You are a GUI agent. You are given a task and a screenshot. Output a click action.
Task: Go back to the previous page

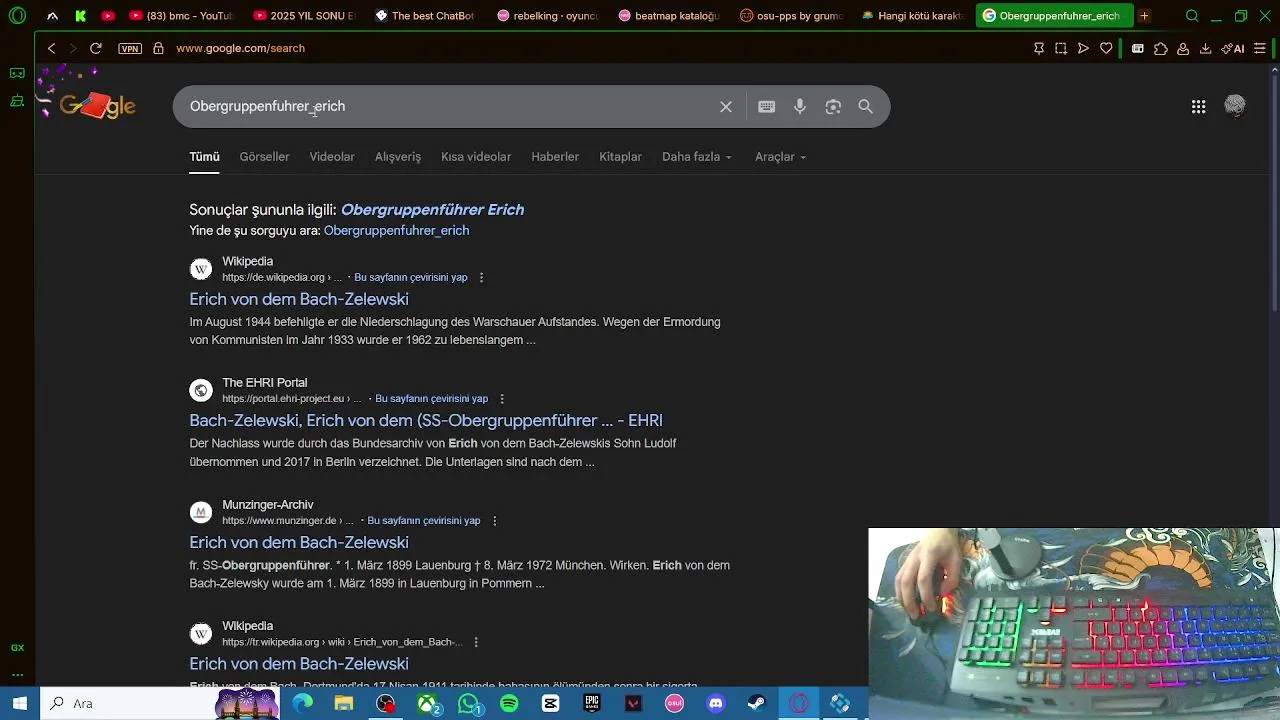pyautogui.click(x=51, y=48)
